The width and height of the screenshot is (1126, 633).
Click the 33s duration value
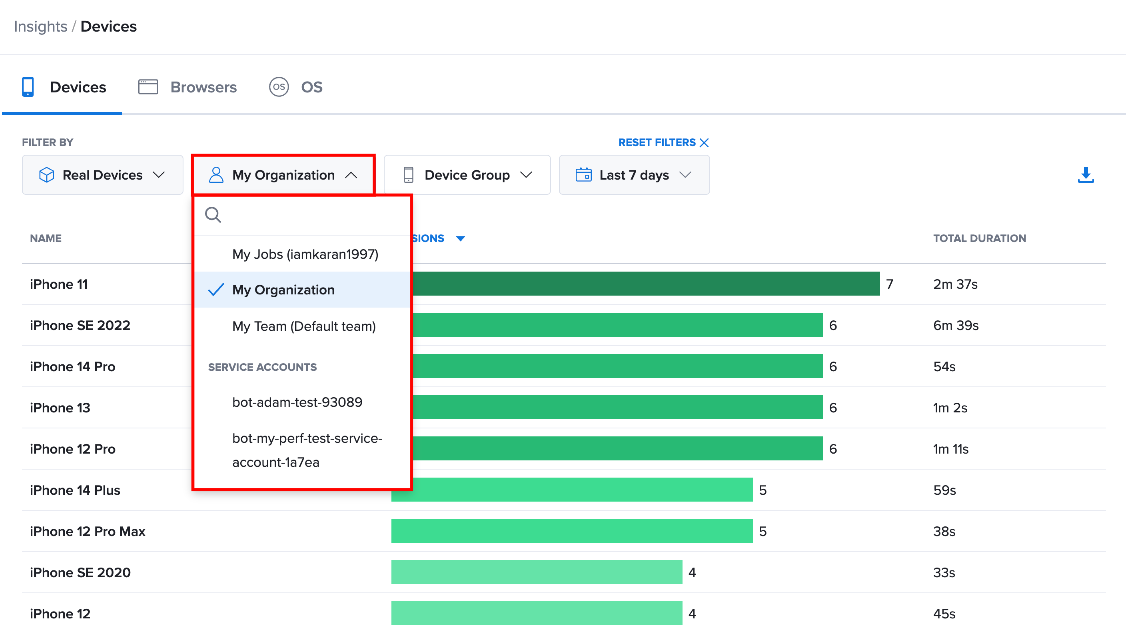944,573
